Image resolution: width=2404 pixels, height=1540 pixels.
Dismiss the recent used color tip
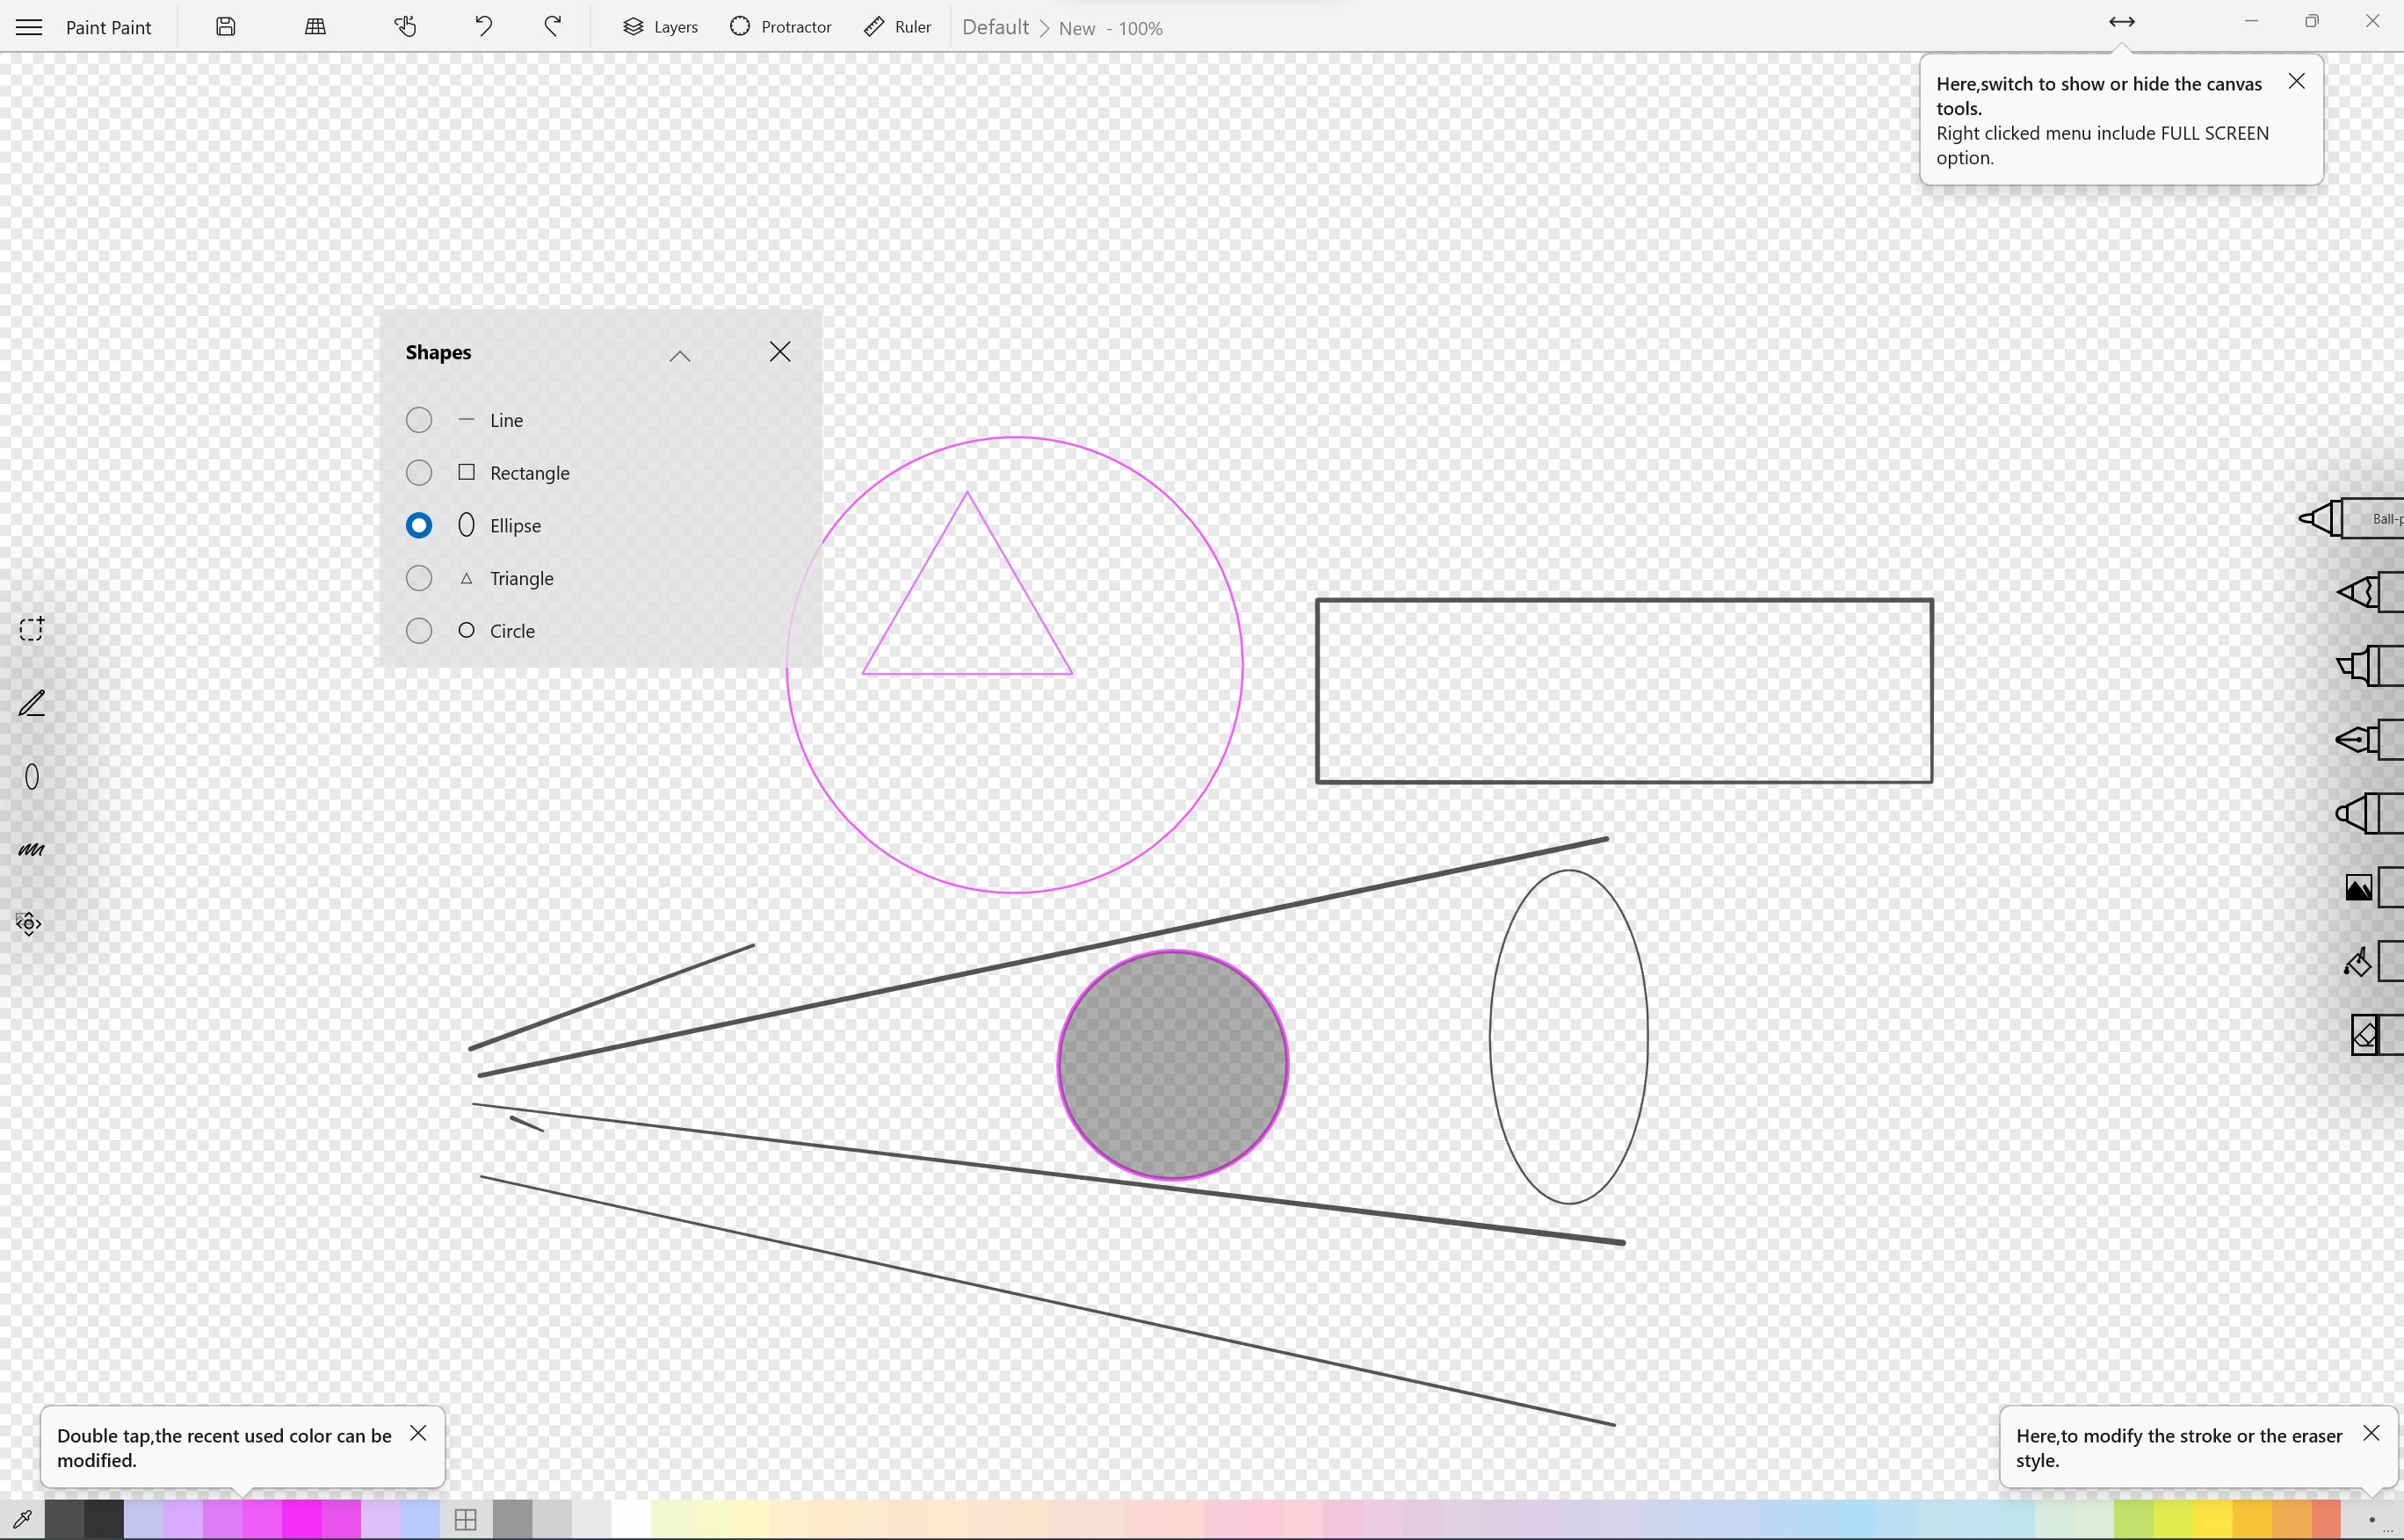coord(419,1432)
